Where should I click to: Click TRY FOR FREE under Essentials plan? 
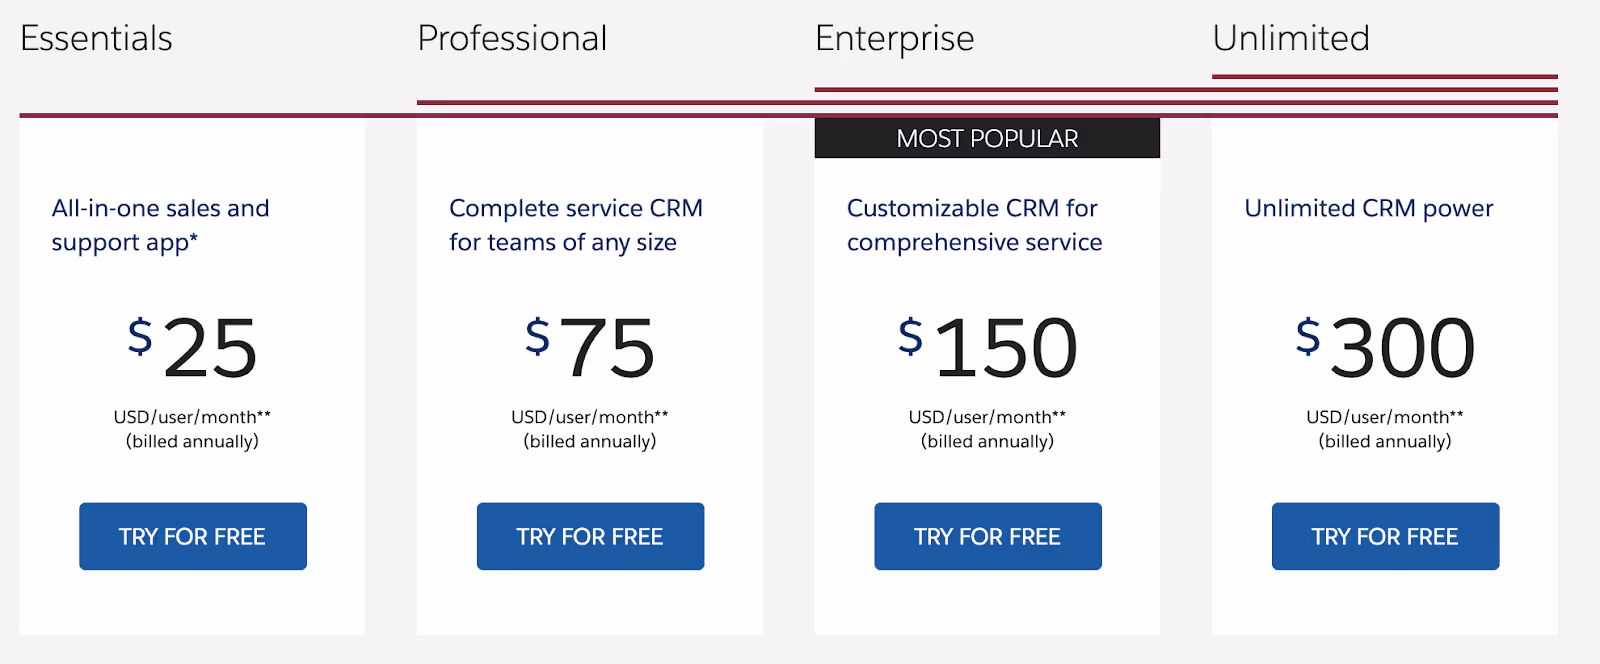(192, 536)
